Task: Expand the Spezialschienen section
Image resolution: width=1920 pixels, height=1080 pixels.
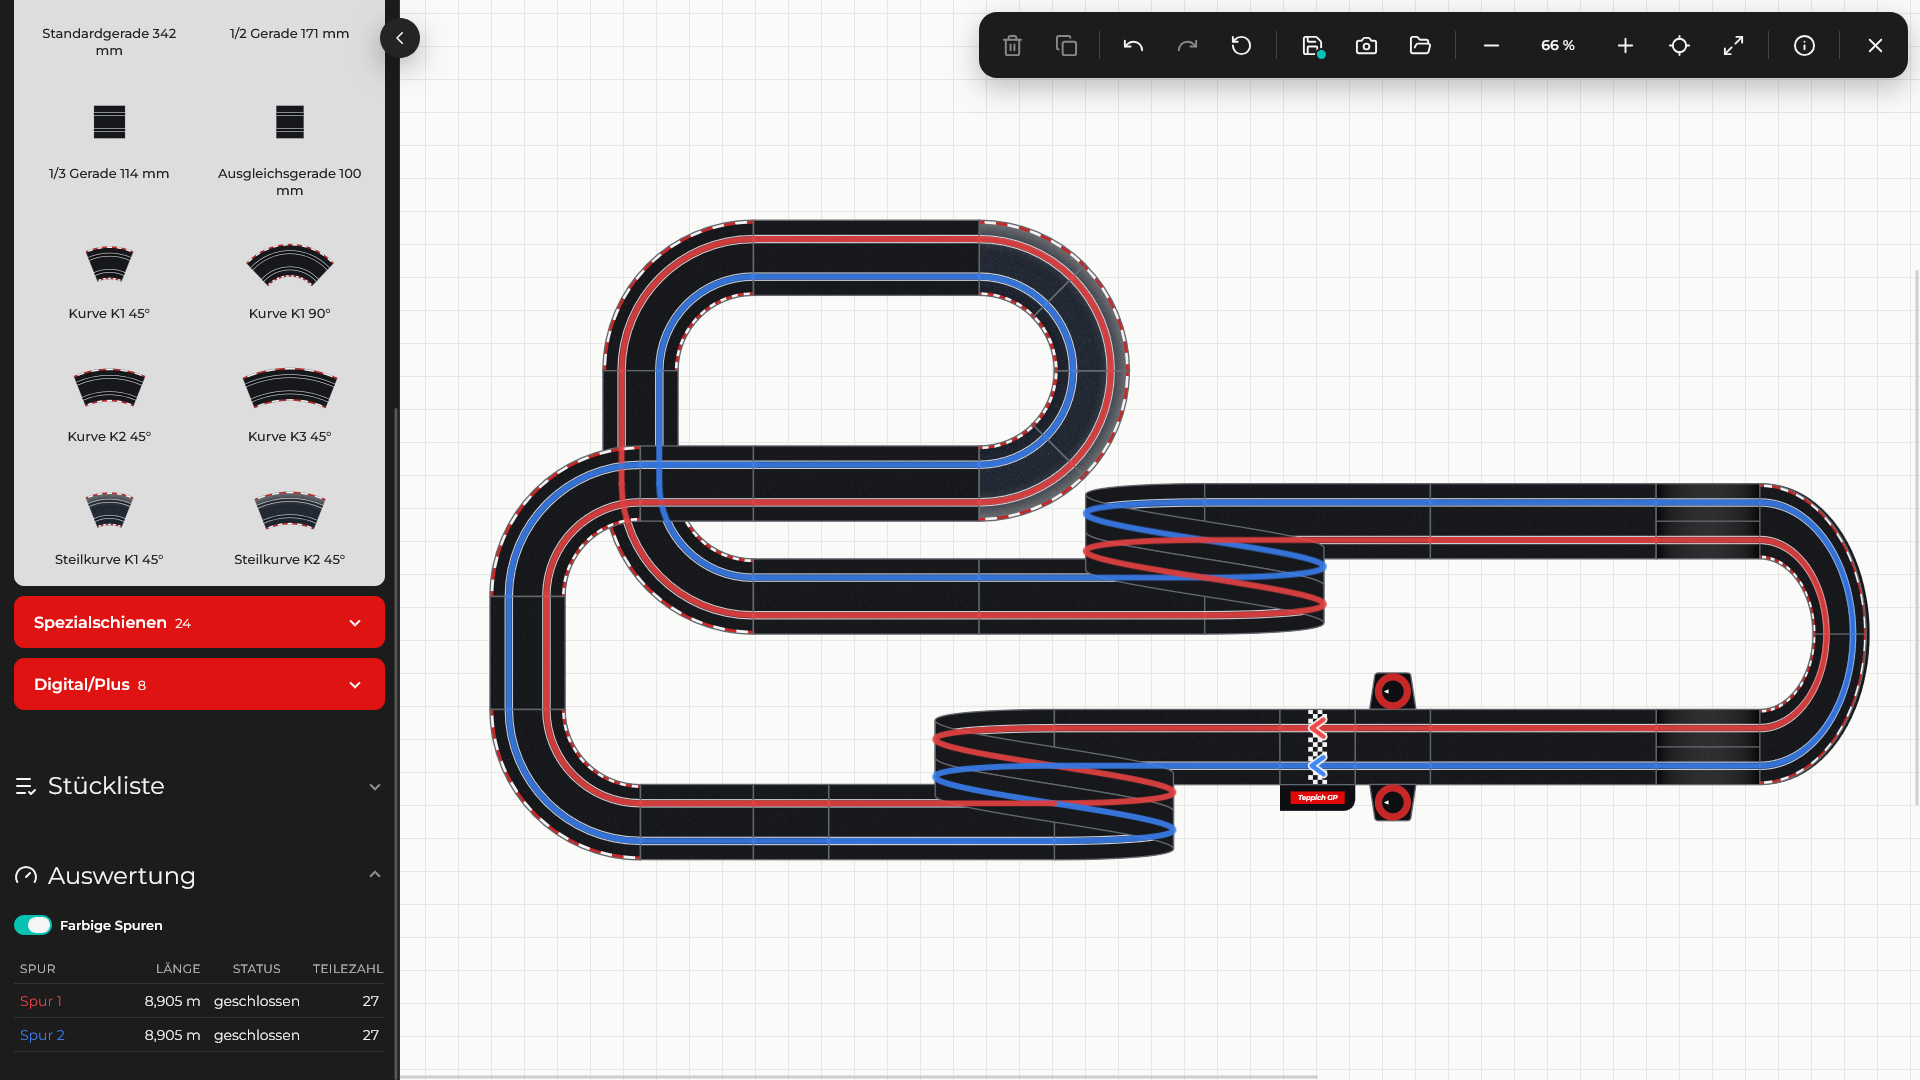Action: coord(199,622)
